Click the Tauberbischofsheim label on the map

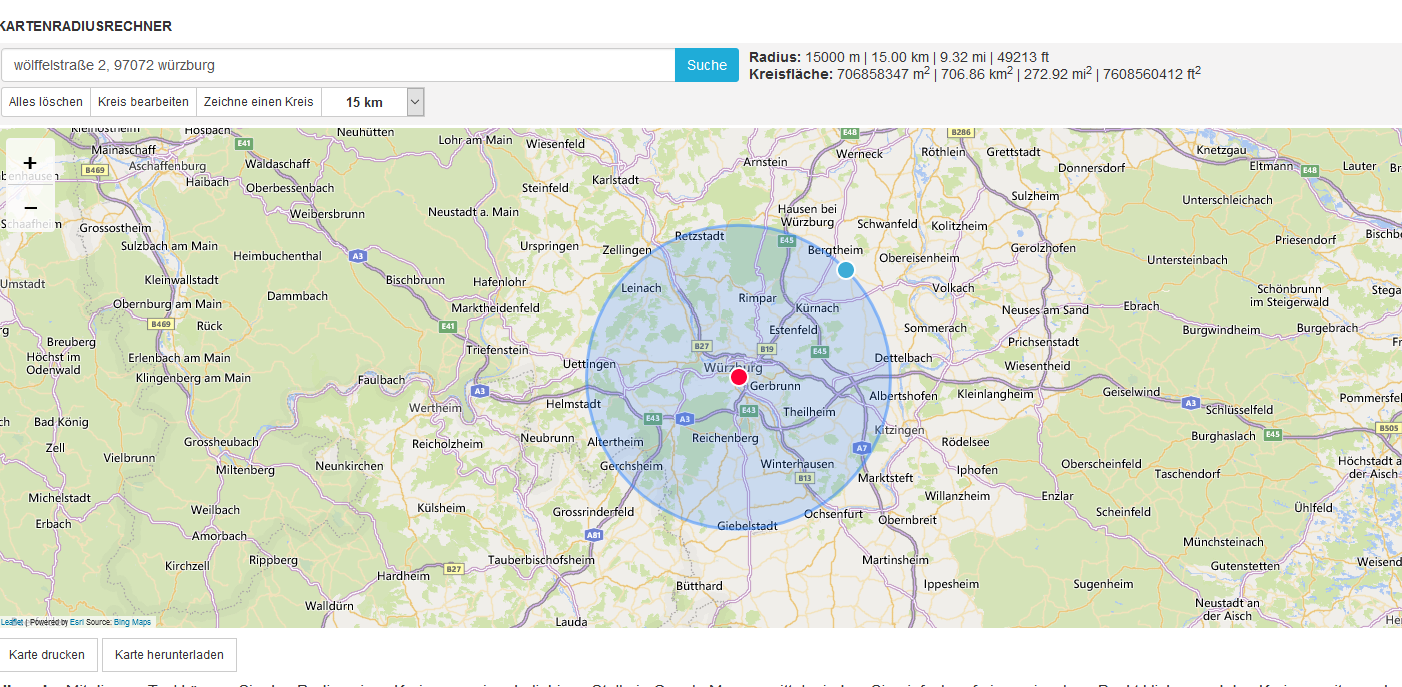[x=543, y=559]
